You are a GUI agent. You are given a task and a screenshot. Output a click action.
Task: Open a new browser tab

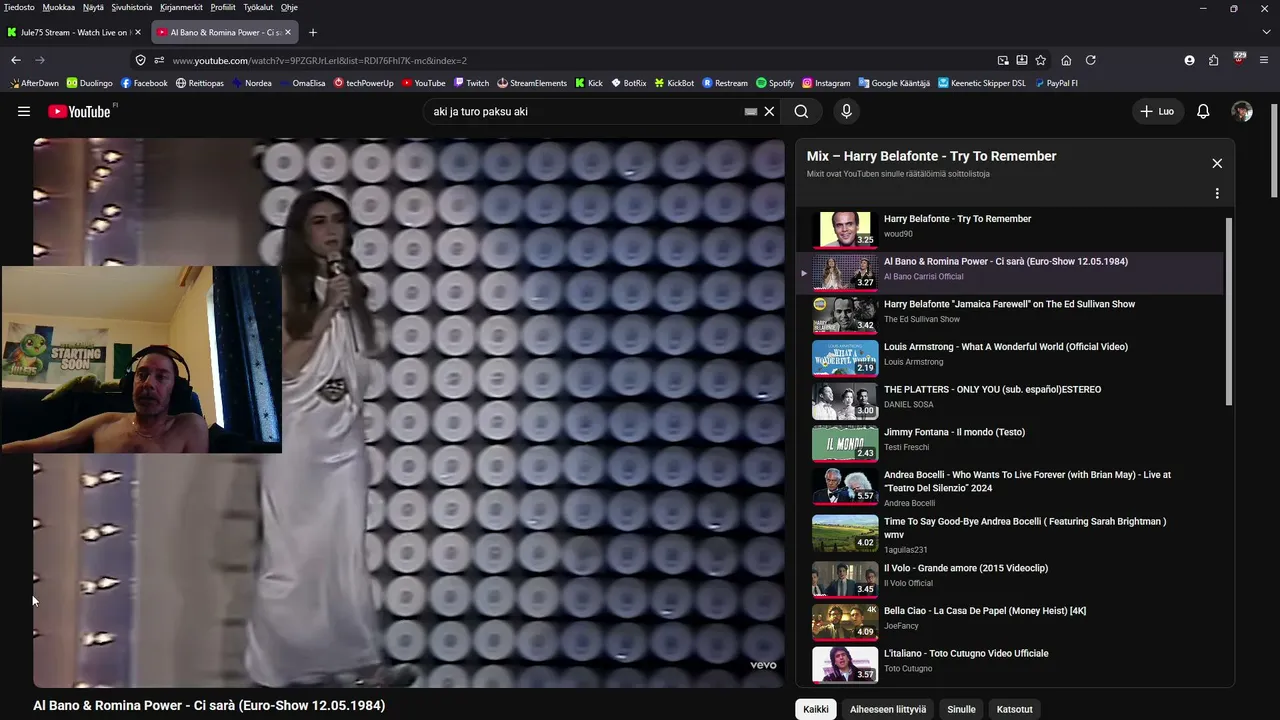312,32
